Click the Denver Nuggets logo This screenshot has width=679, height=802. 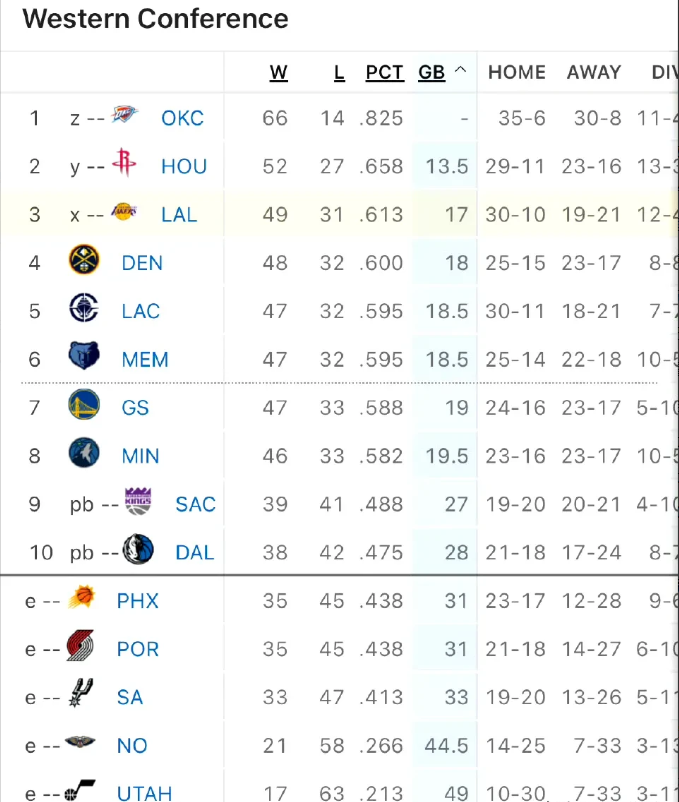pyautogui.click(x=84, y=260)
